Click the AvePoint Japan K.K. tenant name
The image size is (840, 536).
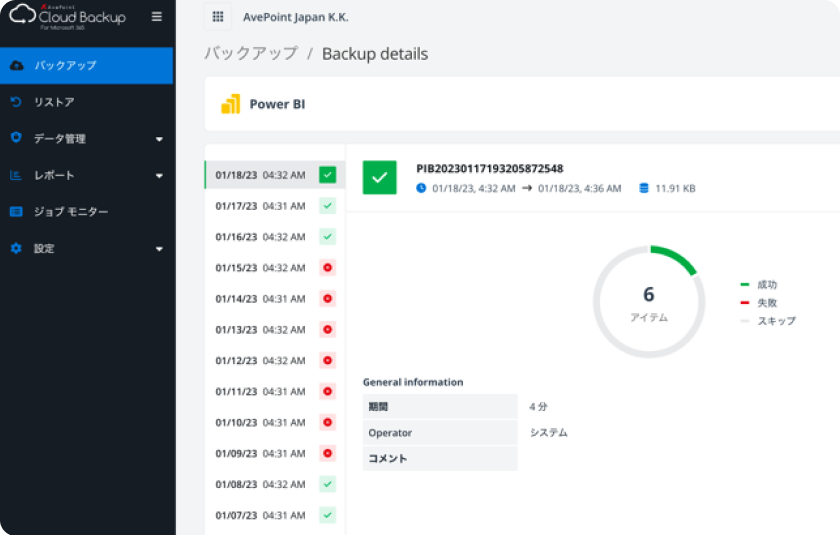pos(296,17)
